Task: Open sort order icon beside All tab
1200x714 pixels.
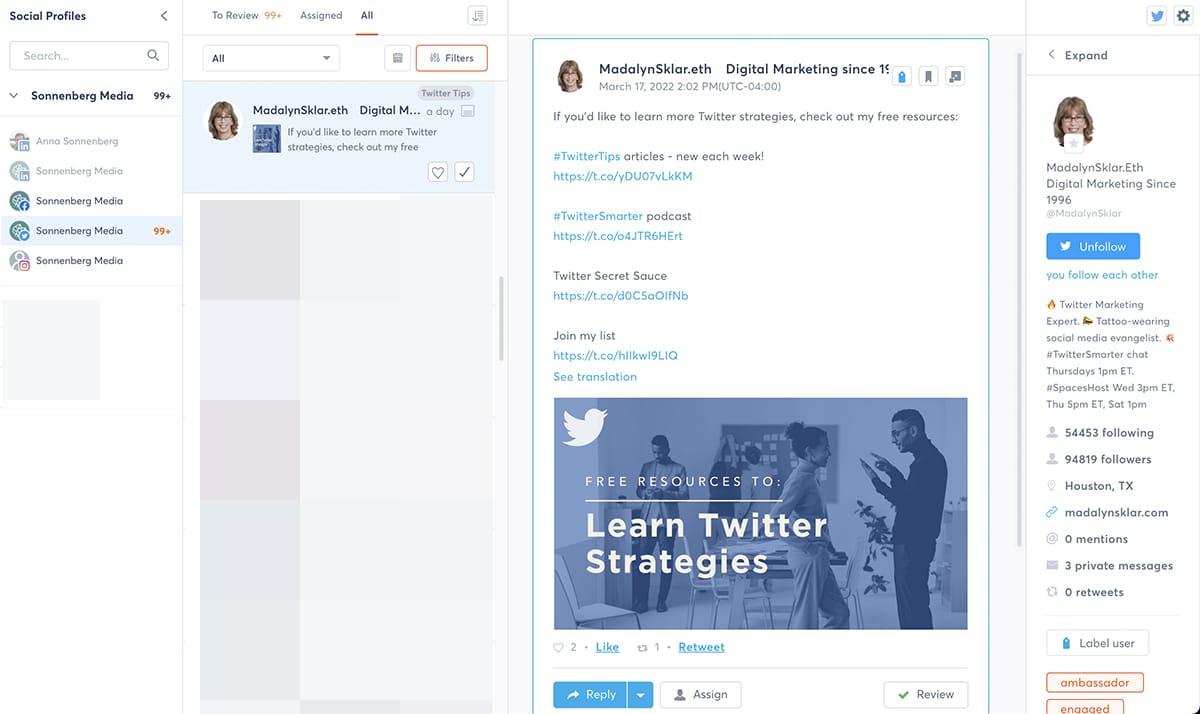Action: (478, 16)
